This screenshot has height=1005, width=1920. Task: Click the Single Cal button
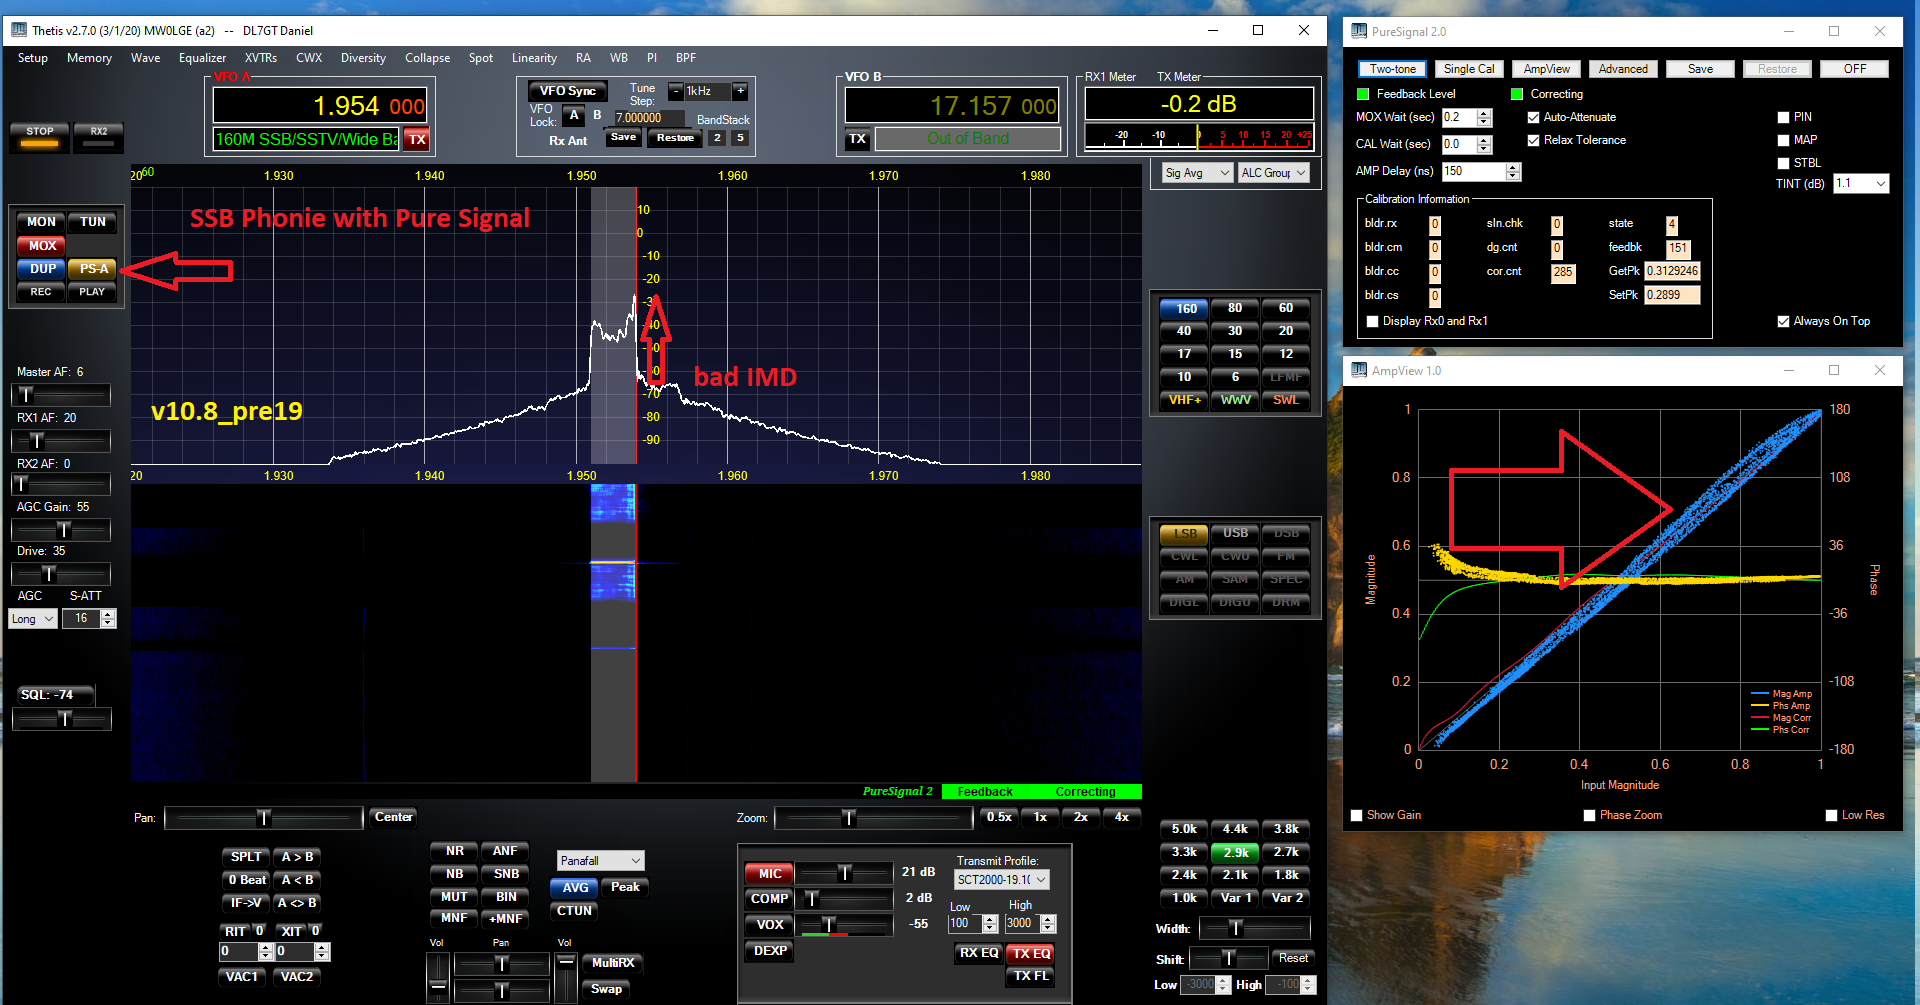pyautogui.click(x=1469, y=69)
